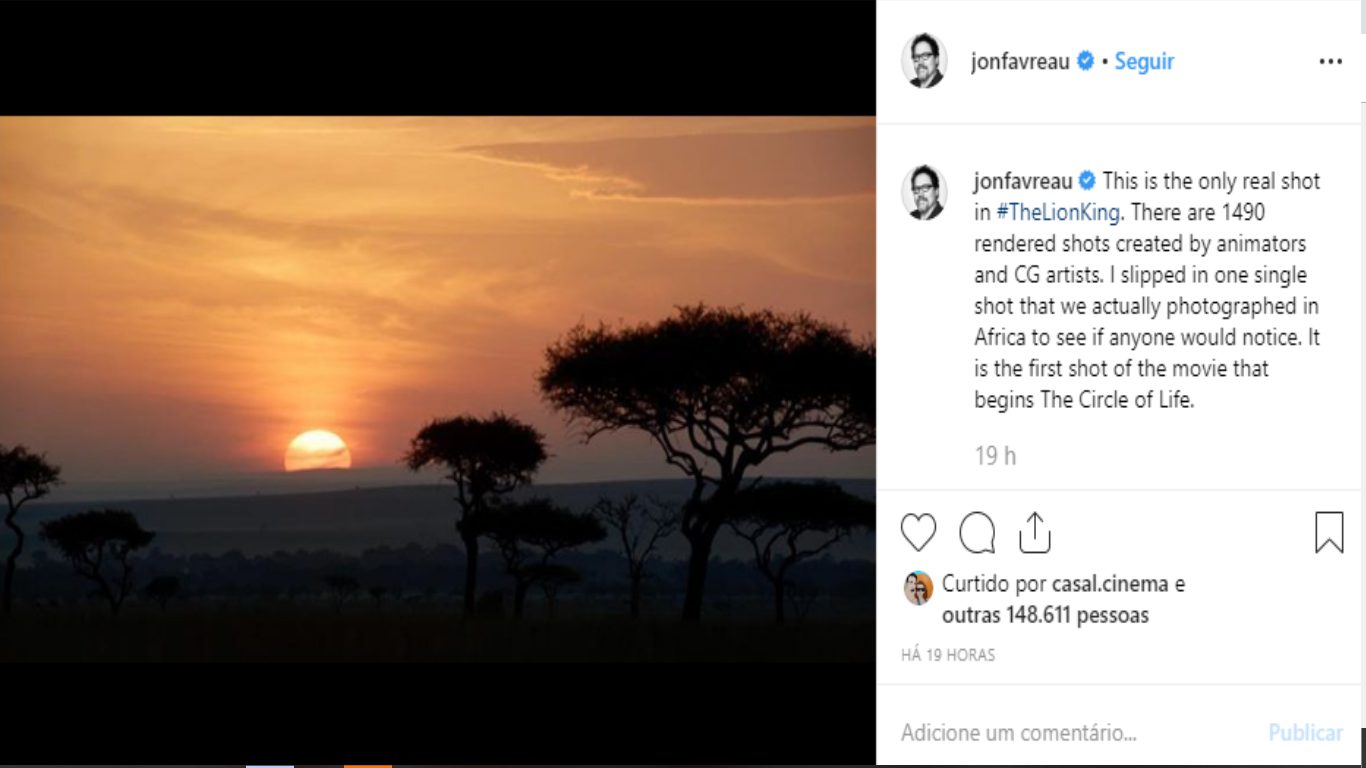The width and height of the screenshot is (1366, 768).
Task: Save the post with the bookmark icon
Action: [x=1329, y=532]
